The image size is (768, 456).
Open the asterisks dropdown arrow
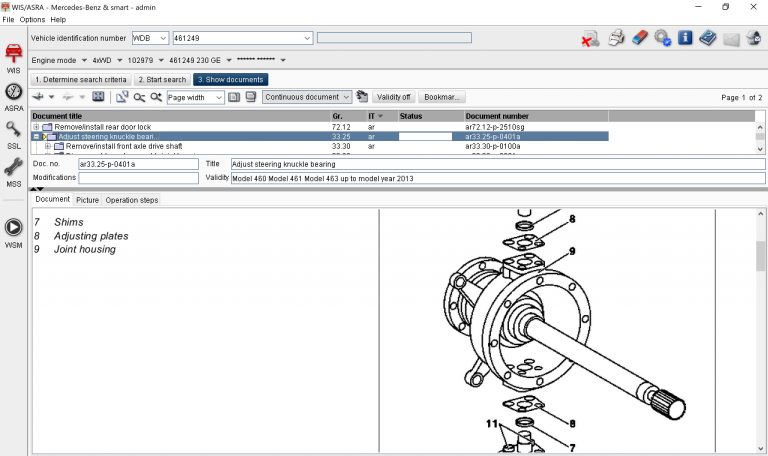pyautogui.click(x=283, y=60)
